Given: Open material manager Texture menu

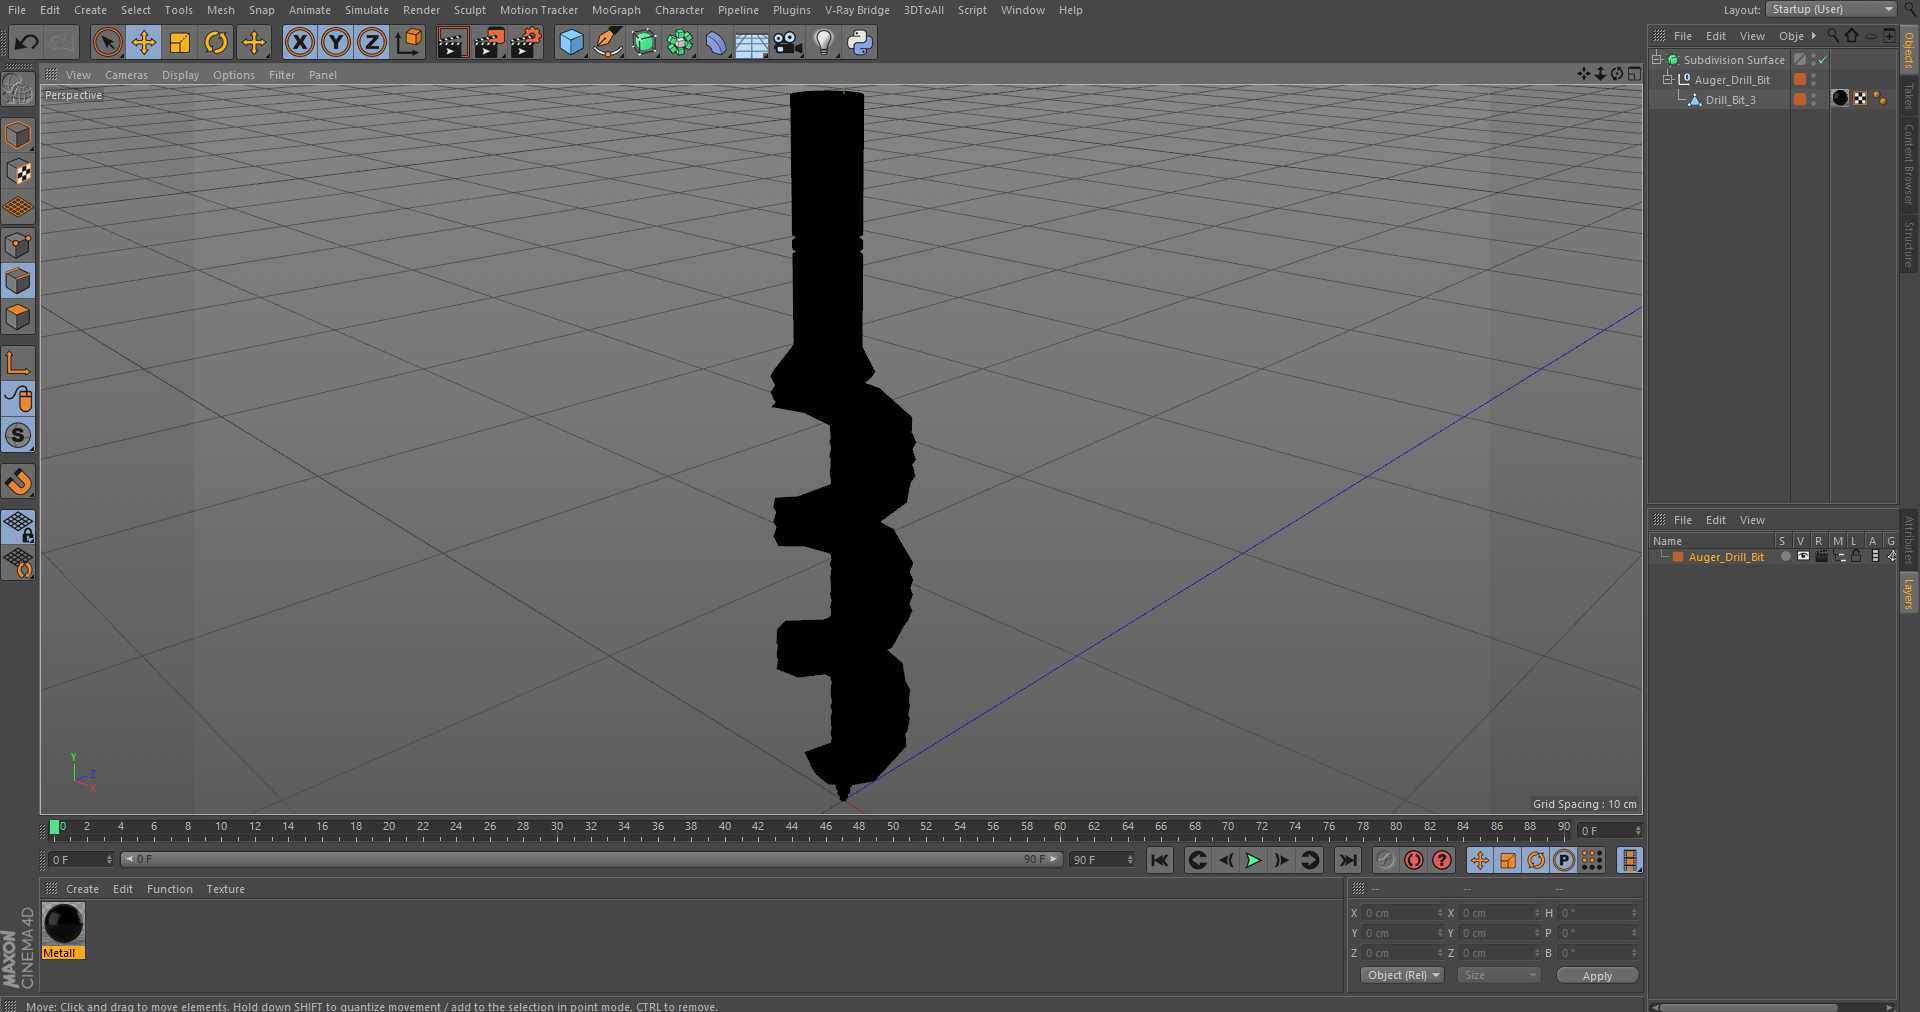Looking at the screenshot, I should pyautogui.click(x=225, y=889).
